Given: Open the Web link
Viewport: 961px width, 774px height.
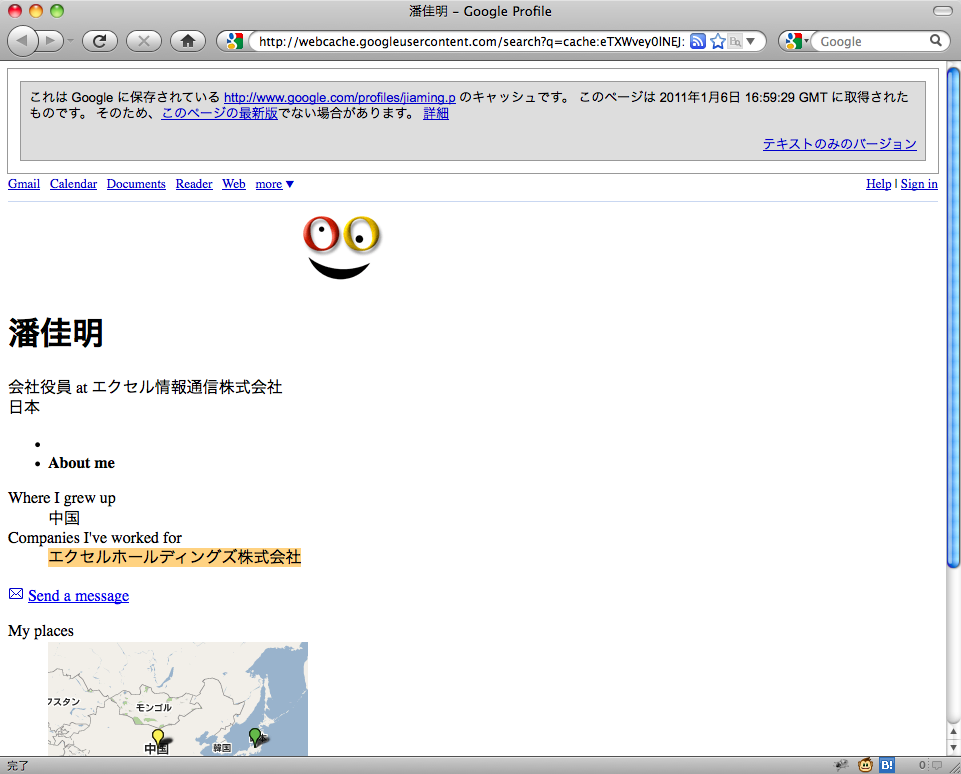Looking at the screenshot, I should coord(234,184).
